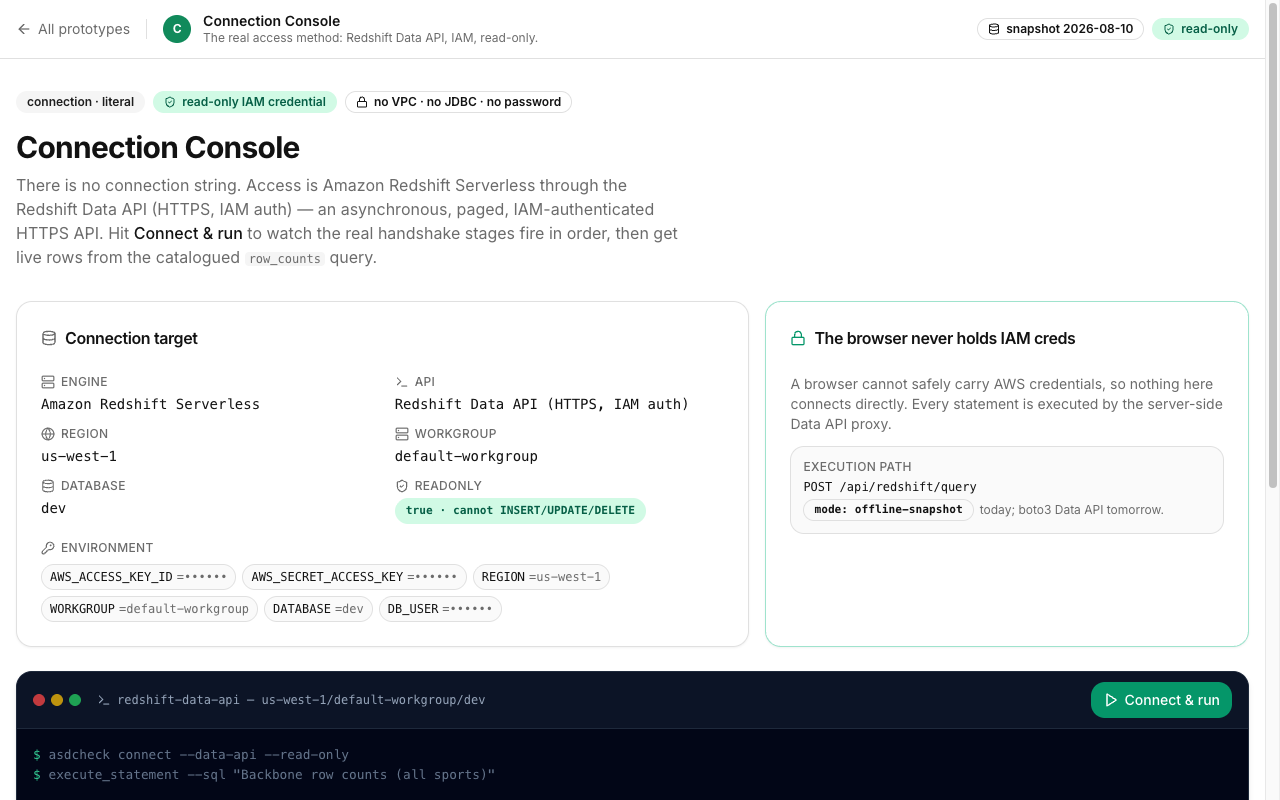This screenshot has width=1280, height=800.
Task: Click the POST /api/redshift/query path
Action: pos(890,487)
